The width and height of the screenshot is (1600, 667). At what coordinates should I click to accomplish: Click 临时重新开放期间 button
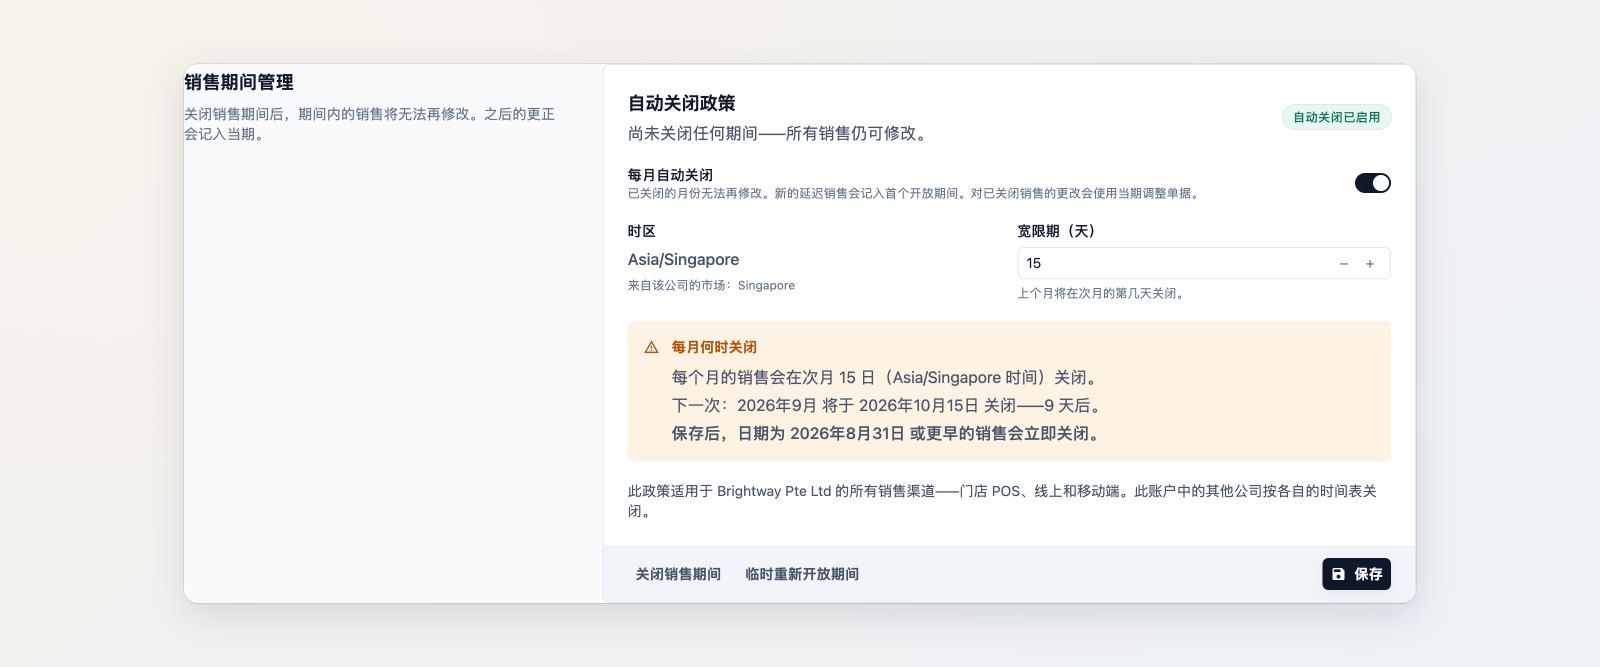click(x=802, y=574)
